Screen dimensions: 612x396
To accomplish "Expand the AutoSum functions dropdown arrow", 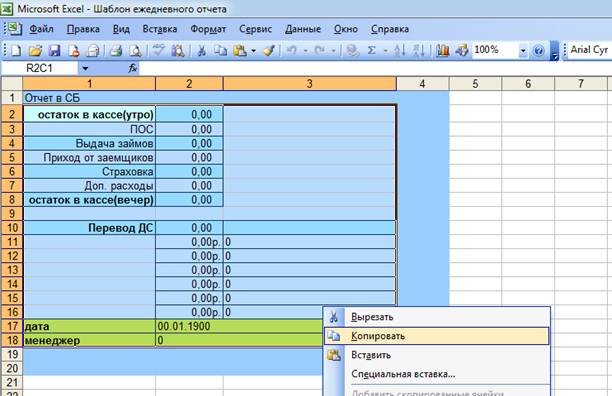I will (x=385, y=51).
